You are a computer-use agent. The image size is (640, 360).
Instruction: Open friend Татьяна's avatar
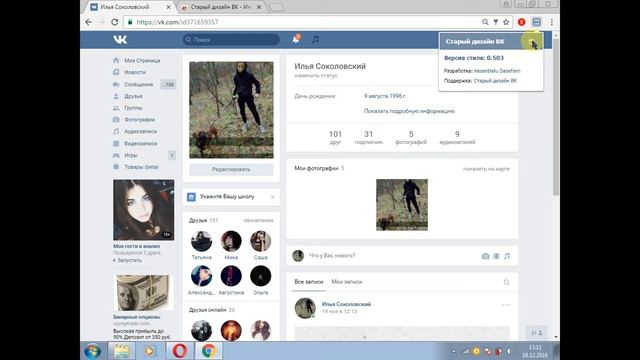pos(201,241)
